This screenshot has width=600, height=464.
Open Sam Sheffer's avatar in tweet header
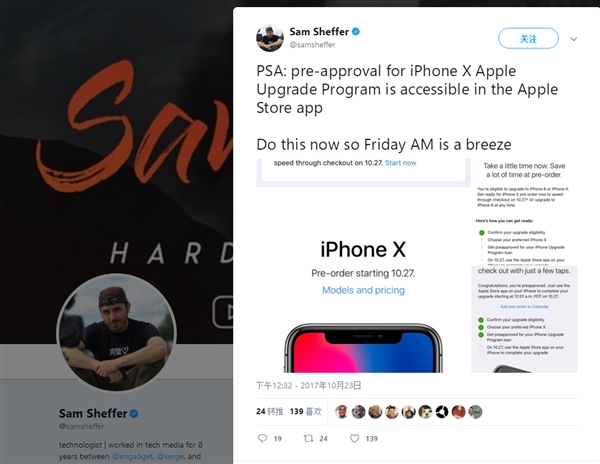tap(270, 38)
